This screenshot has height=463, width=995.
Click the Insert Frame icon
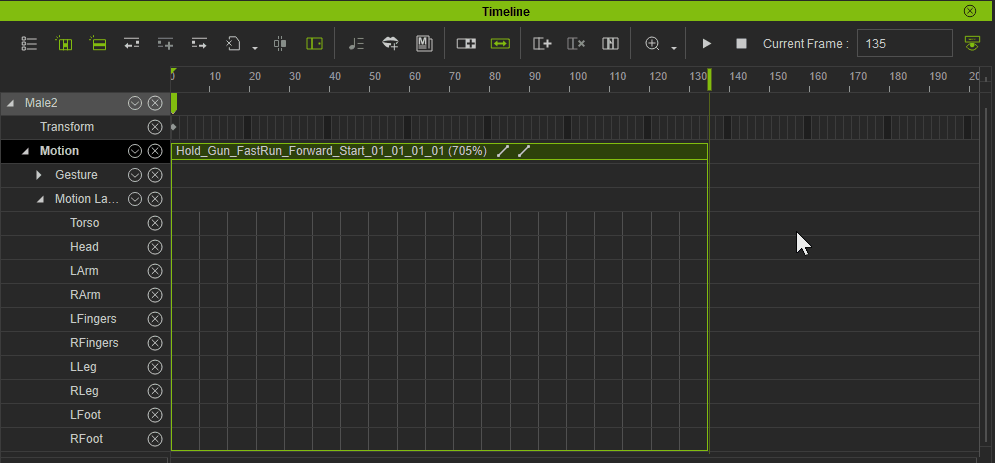[542, 43]
